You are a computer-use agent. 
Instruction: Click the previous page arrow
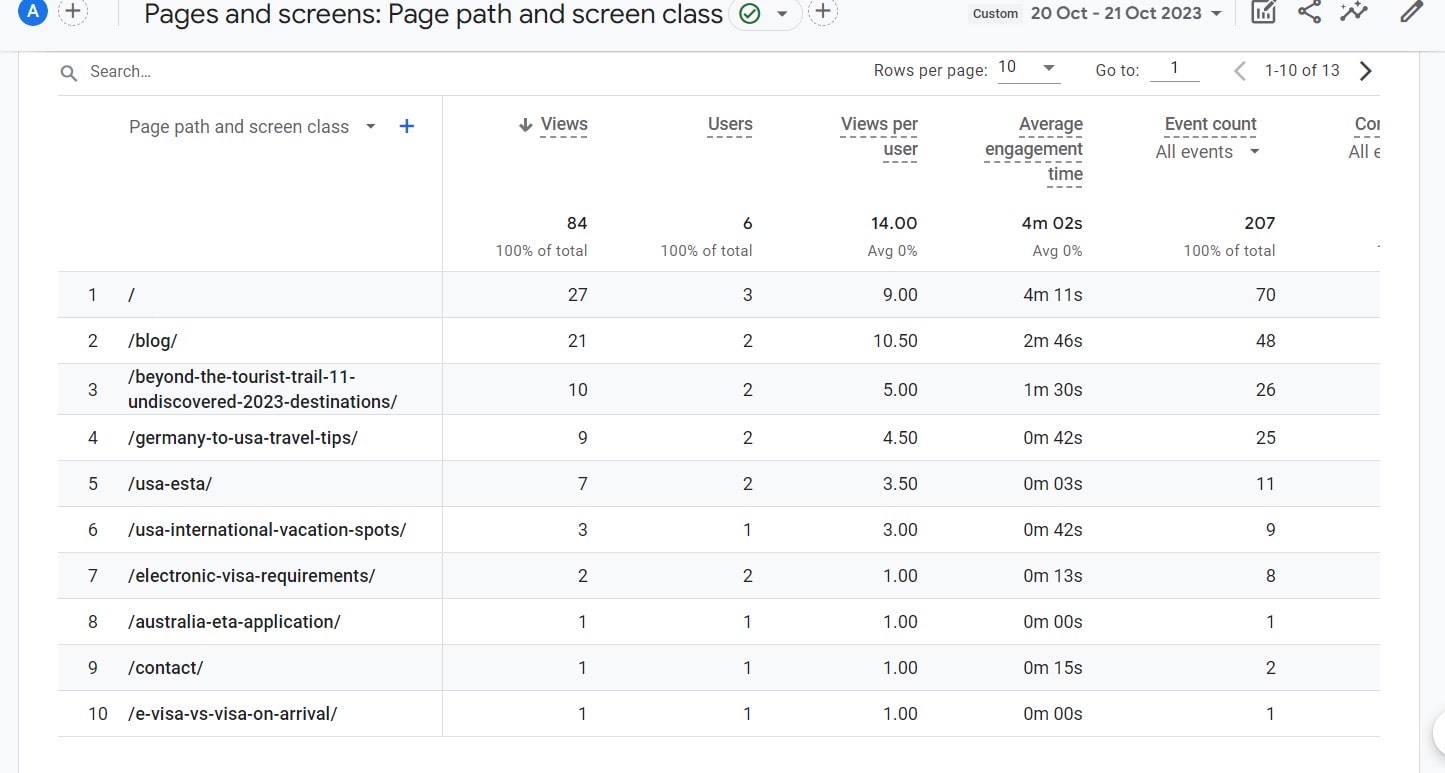pos(1239,71)
